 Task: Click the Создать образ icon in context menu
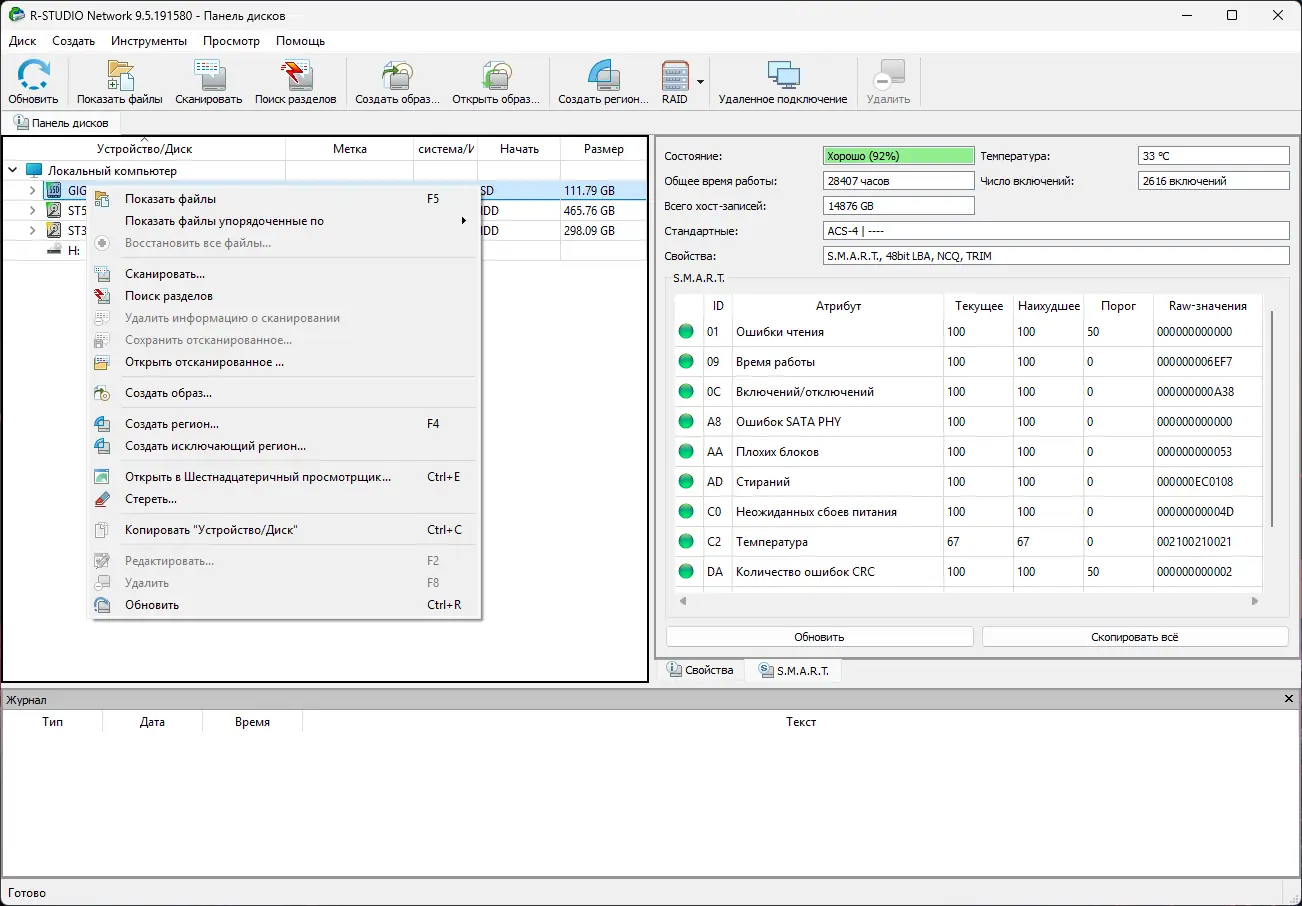pyautogui.click(x=102, y=393)
